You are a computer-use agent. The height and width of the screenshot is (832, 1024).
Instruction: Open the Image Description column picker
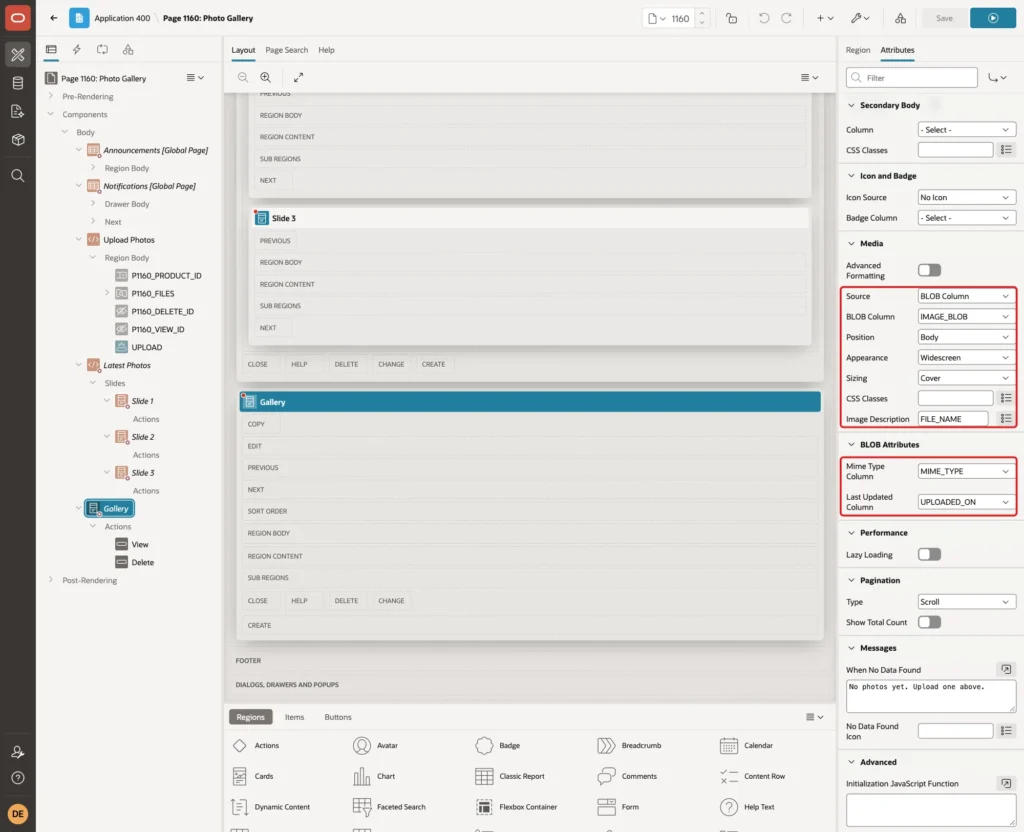(x=1006, y=419)
